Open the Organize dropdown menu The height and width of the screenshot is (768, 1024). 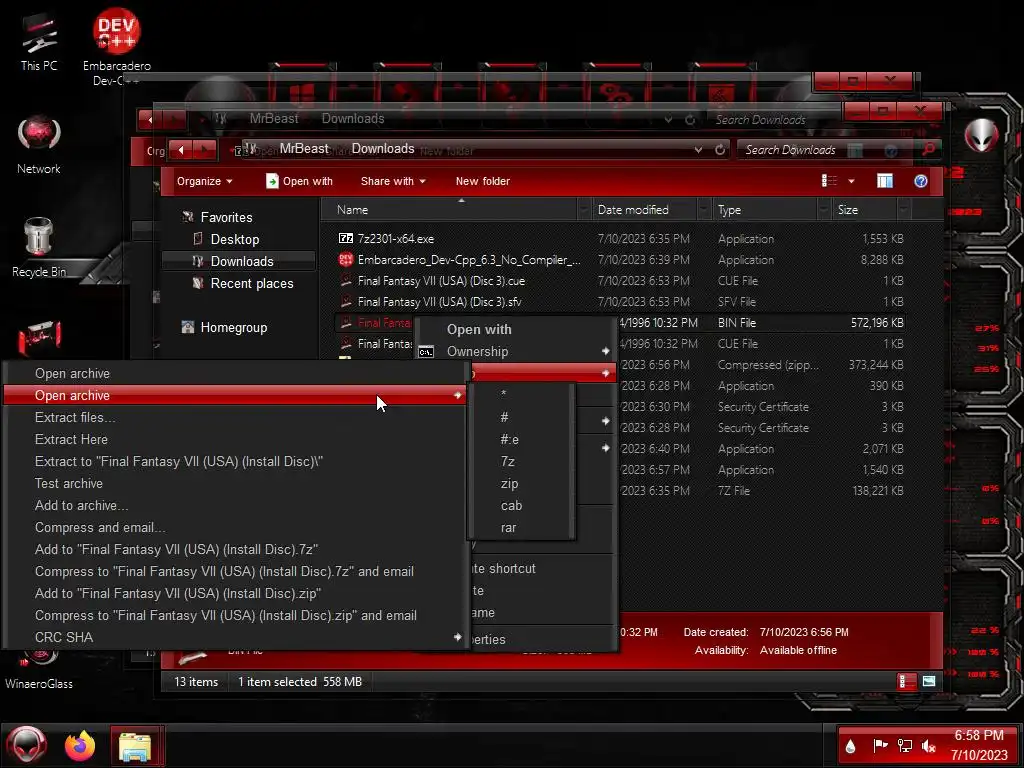[x=204, y=181]
